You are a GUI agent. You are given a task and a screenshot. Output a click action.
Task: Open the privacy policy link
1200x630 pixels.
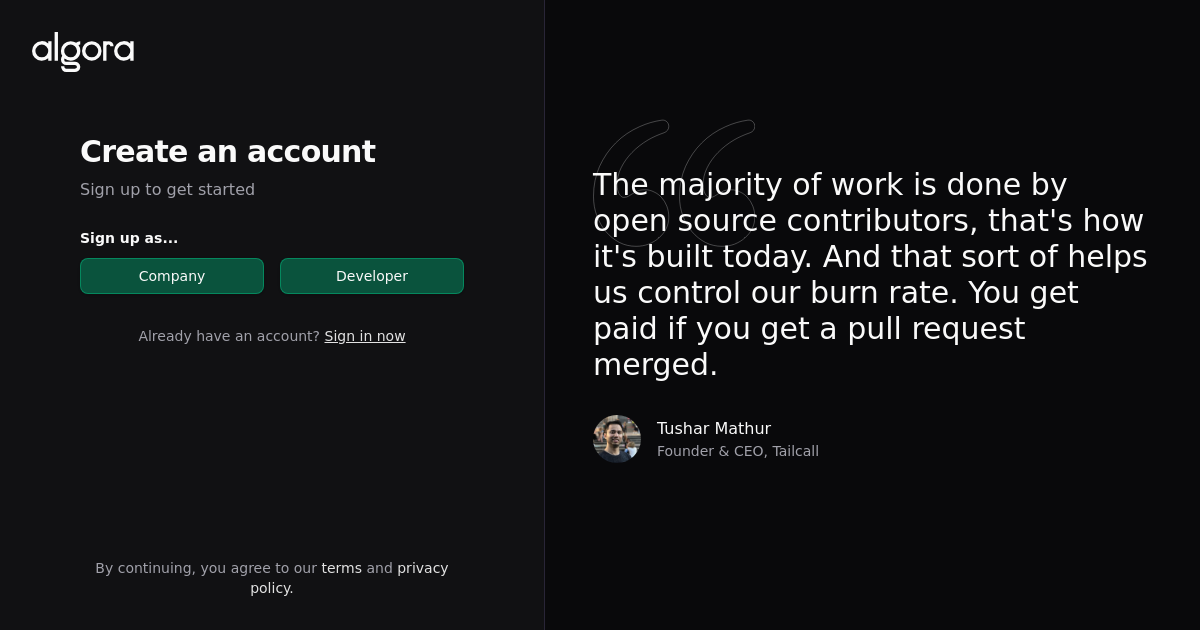click(x=349, y=578)
